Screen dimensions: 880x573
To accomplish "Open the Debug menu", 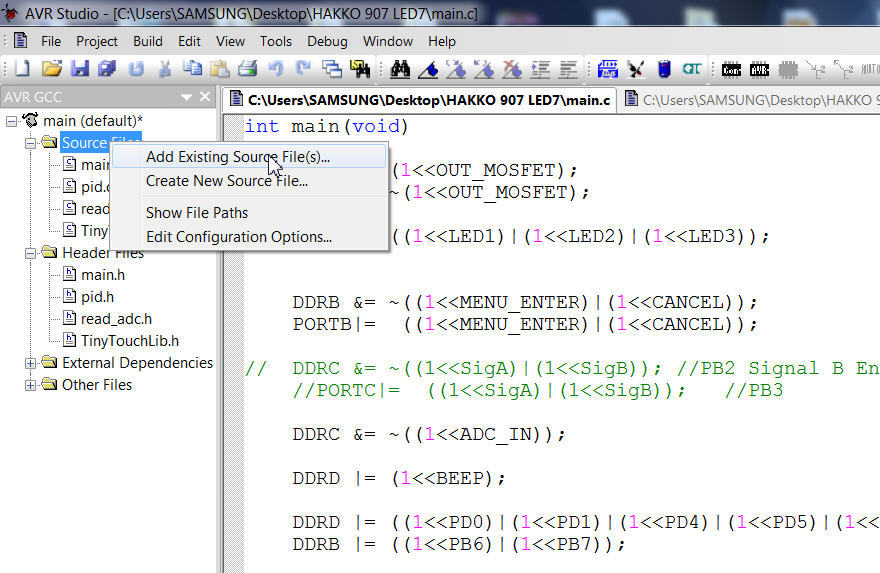I will [327, 42].
